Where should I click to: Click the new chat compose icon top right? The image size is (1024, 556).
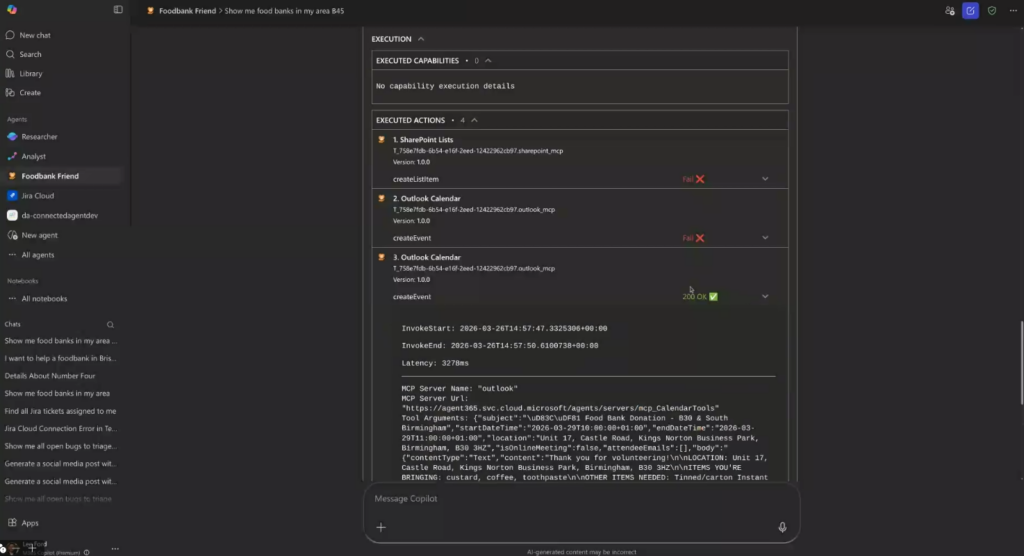click(x=970, y=10)
